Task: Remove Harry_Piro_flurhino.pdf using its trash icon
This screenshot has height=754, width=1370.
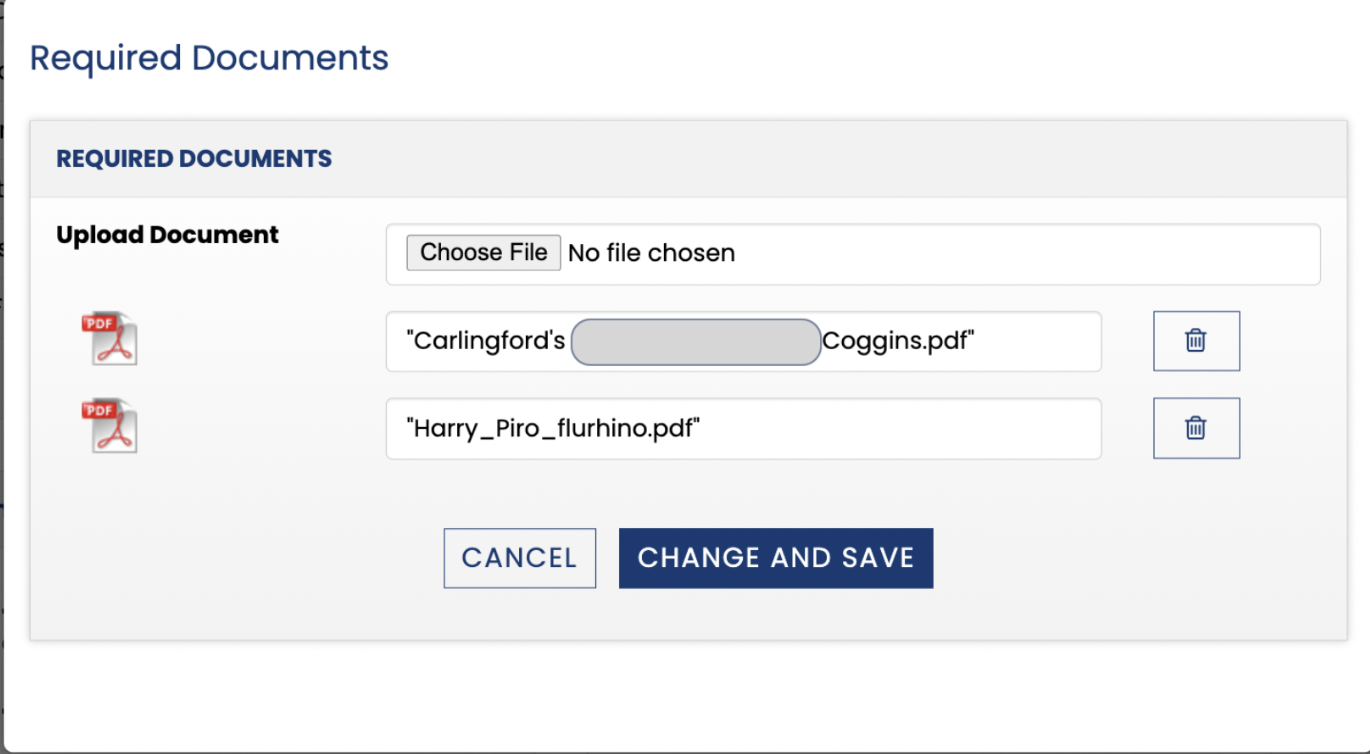Action: coord(1196,428)
